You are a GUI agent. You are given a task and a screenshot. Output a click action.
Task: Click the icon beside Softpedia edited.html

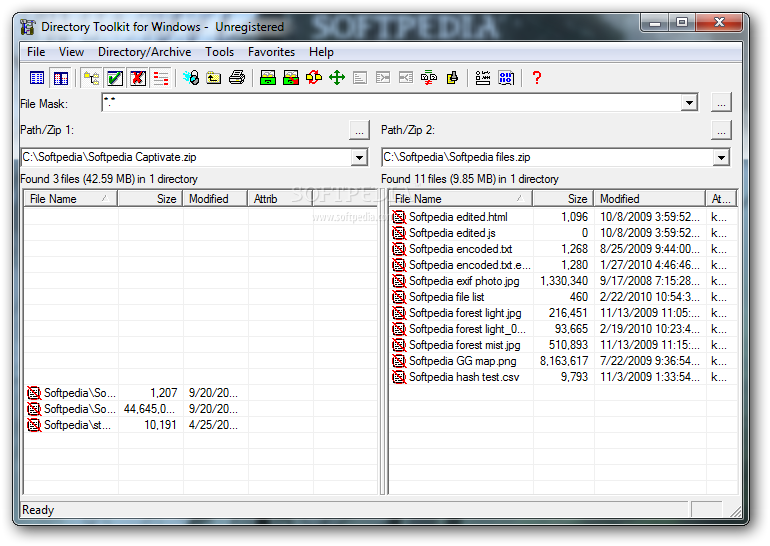point(399,217)
